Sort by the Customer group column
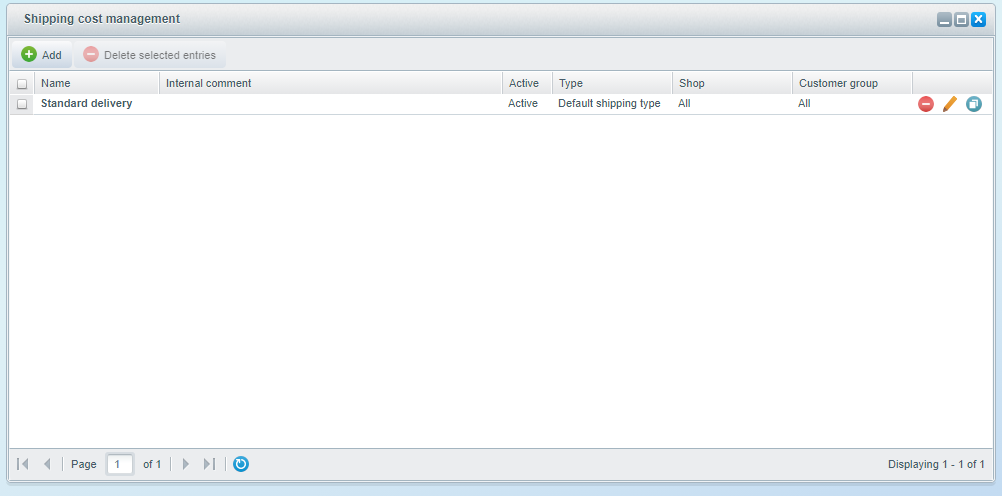This screenshot has width=1002, height=496. [x=851, y=83]
